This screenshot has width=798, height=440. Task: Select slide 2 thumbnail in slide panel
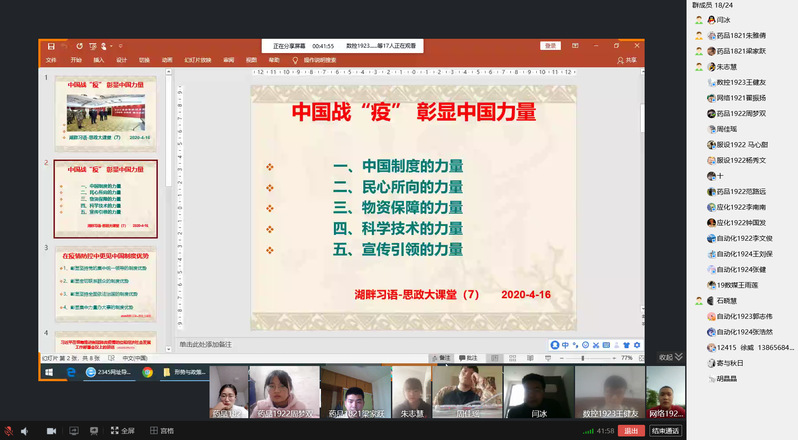[106, 199]
